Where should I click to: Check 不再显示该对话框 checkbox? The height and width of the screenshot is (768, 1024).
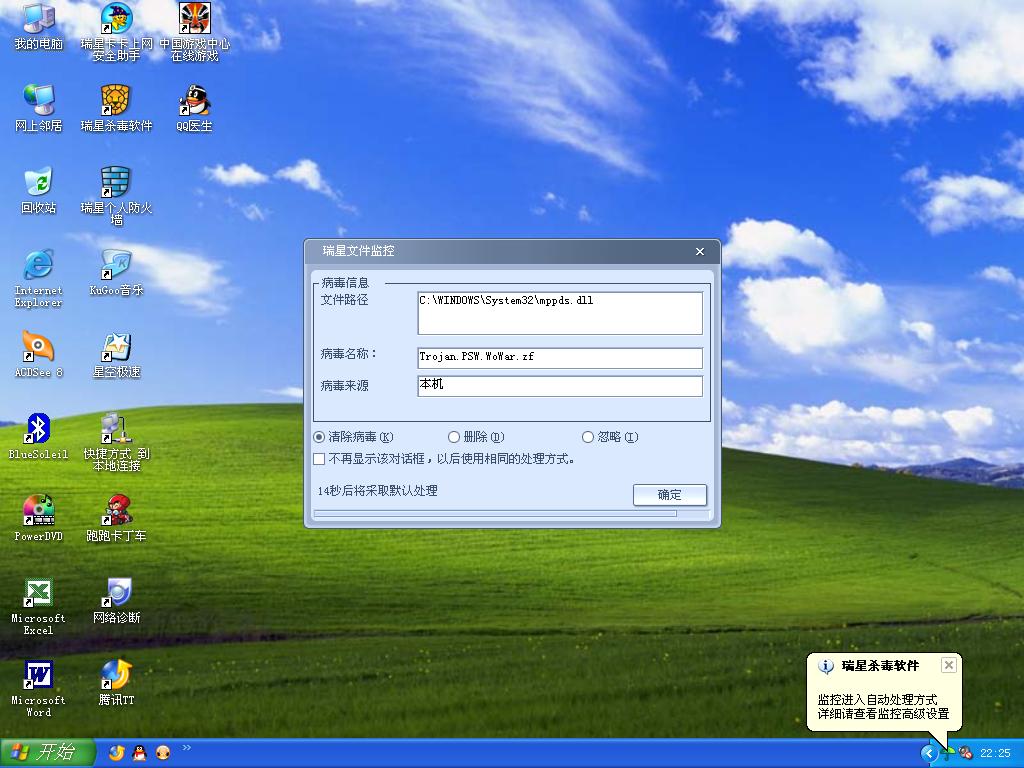(x=319, y=459)
